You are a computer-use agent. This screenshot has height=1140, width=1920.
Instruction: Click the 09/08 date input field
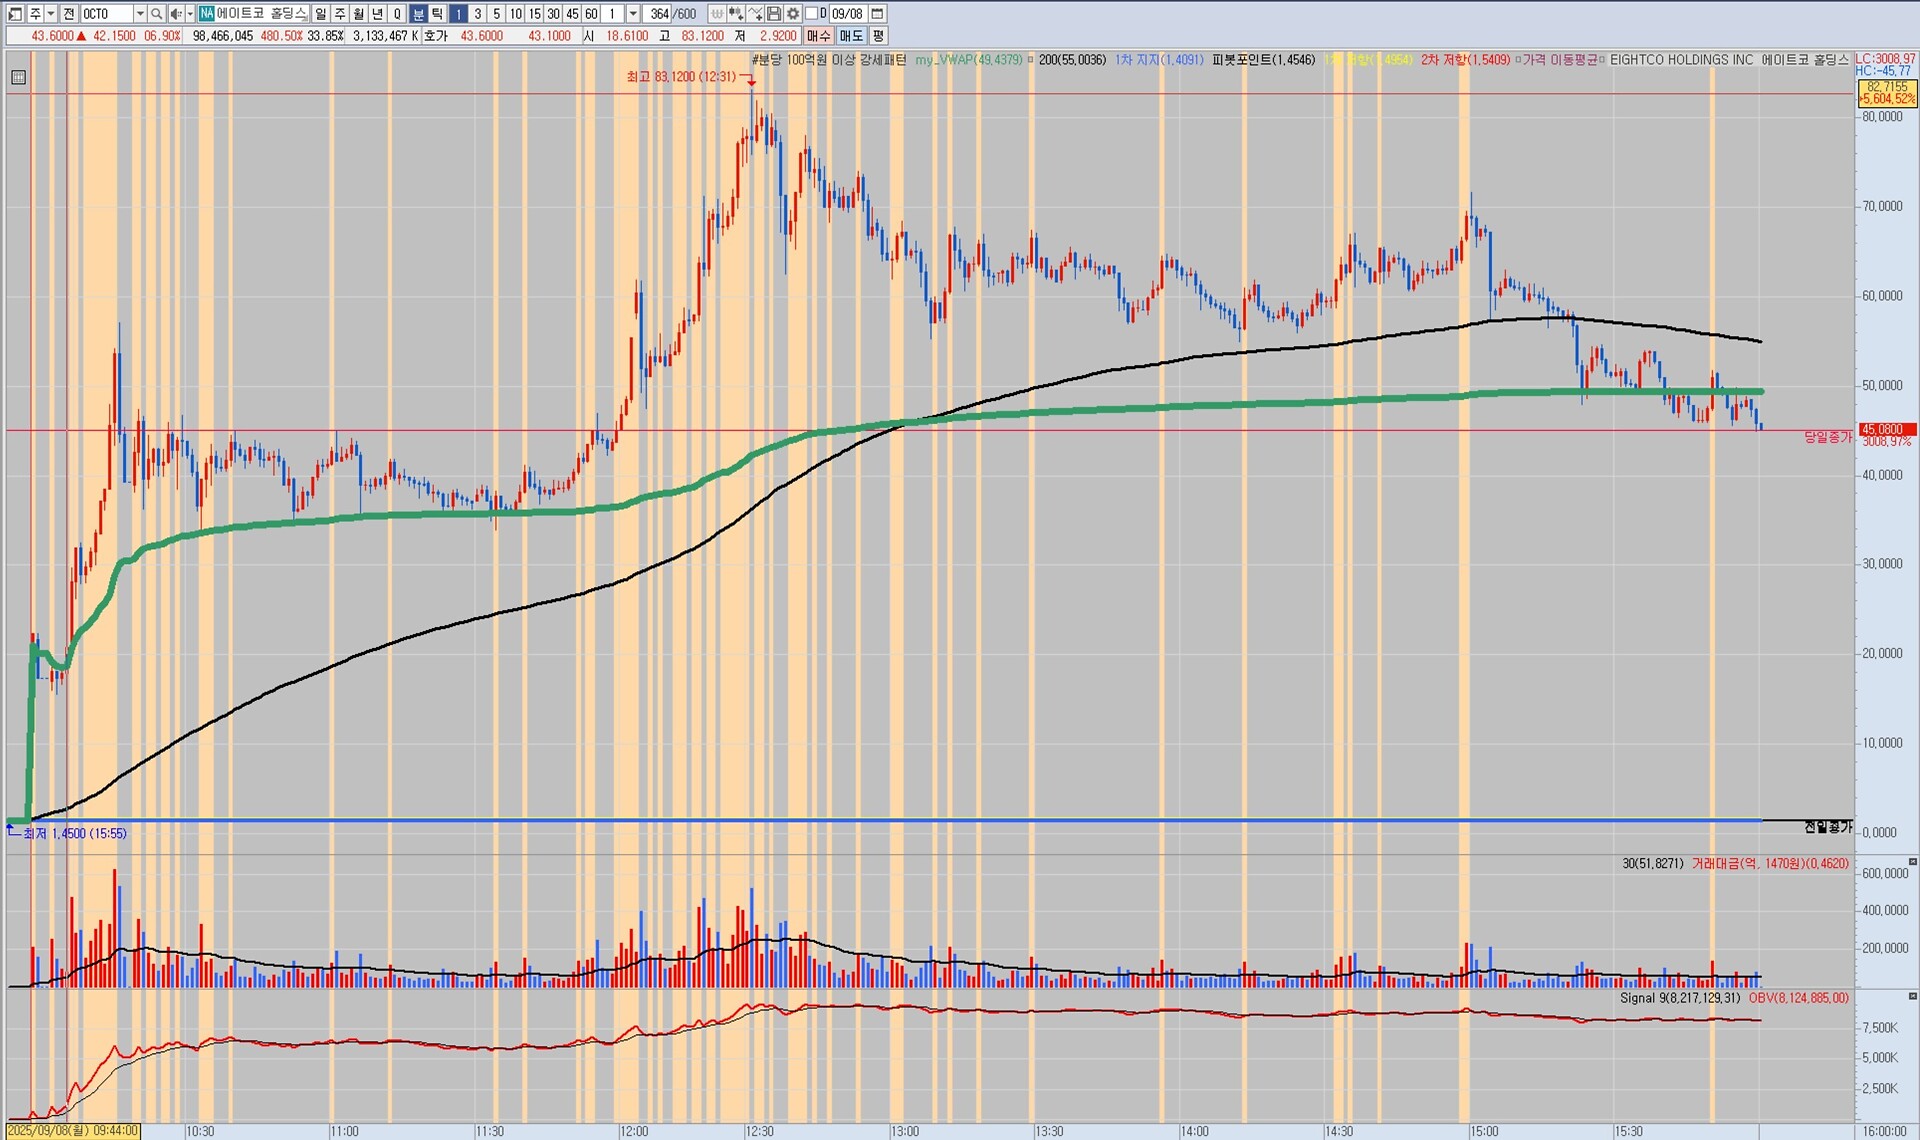(846, 14)
